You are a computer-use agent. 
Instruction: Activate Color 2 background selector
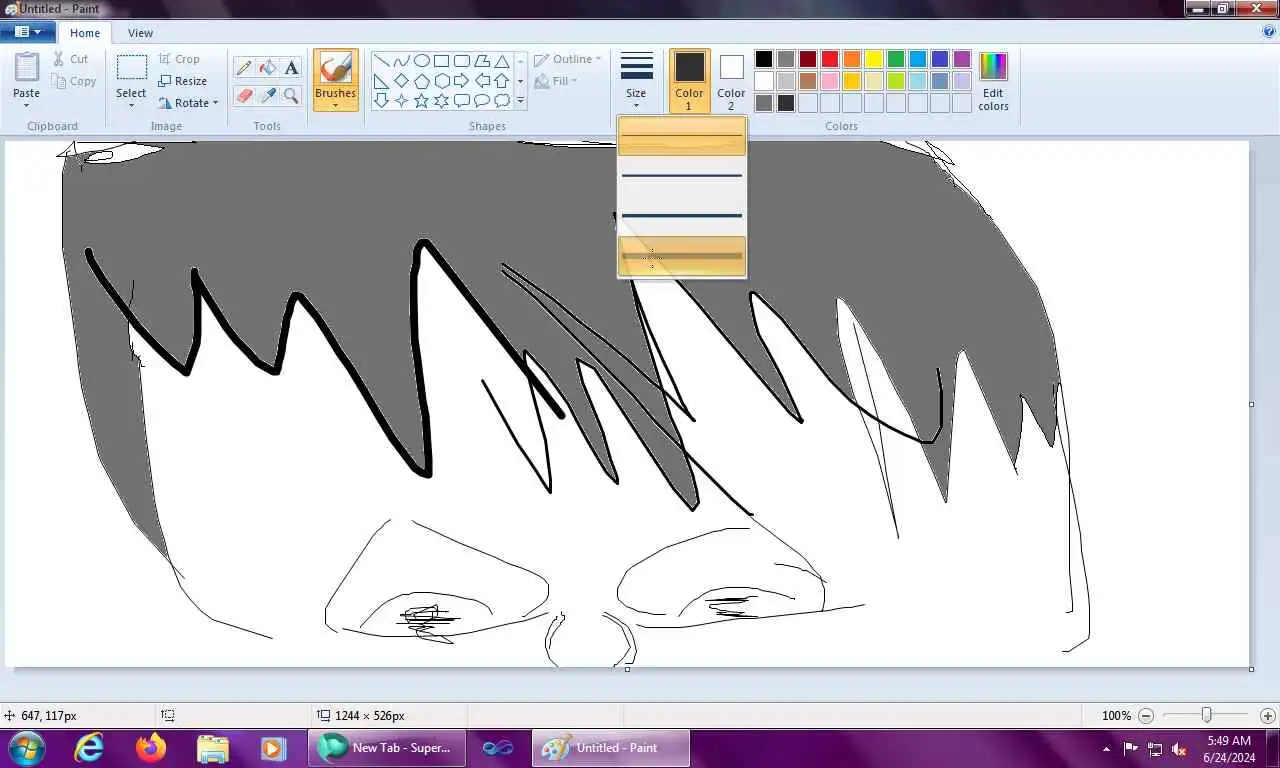(731, 81)
